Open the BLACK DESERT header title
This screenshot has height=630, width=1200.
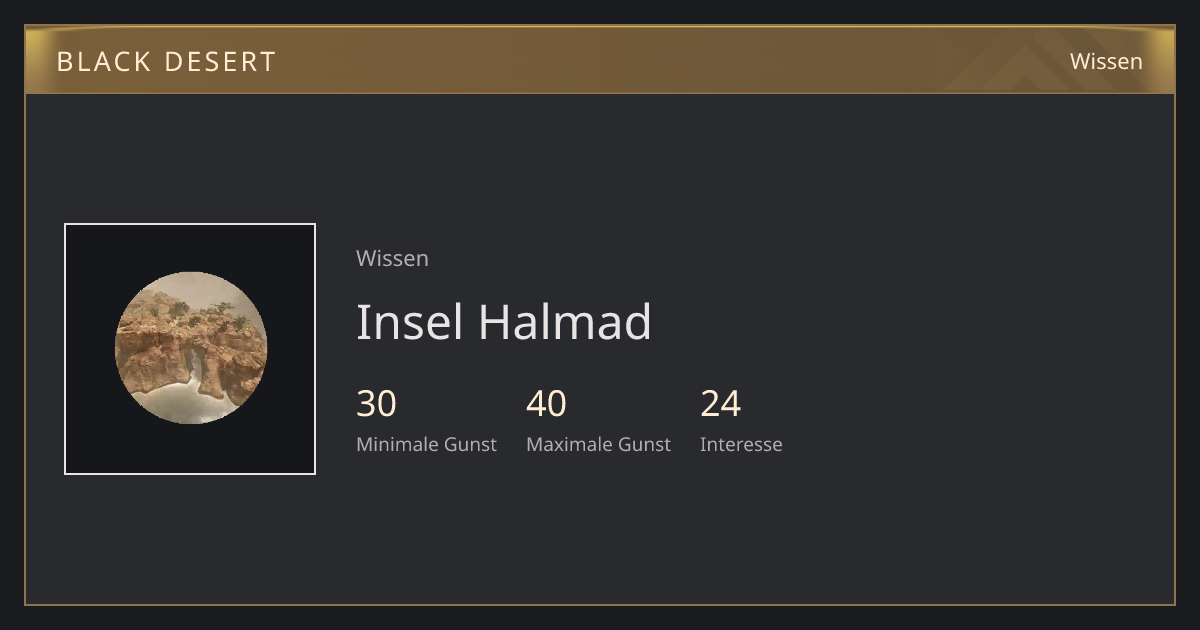[x=166, y=61]
